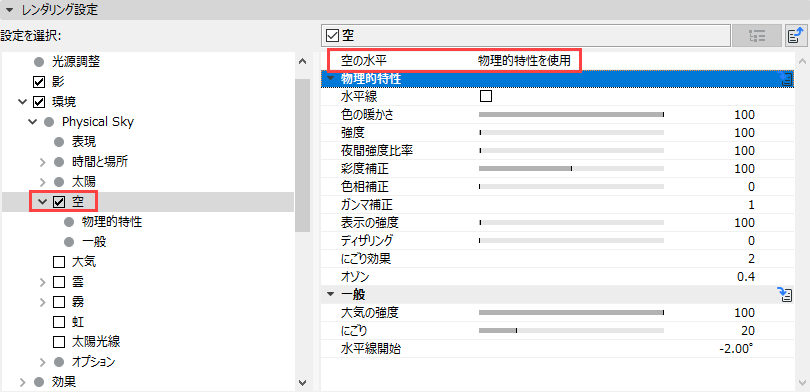The height and width of the screenshot is (392, 810).
Task: Click the 彩度補正 value 100
Action: pyautogui.click(x=744, y=168)
